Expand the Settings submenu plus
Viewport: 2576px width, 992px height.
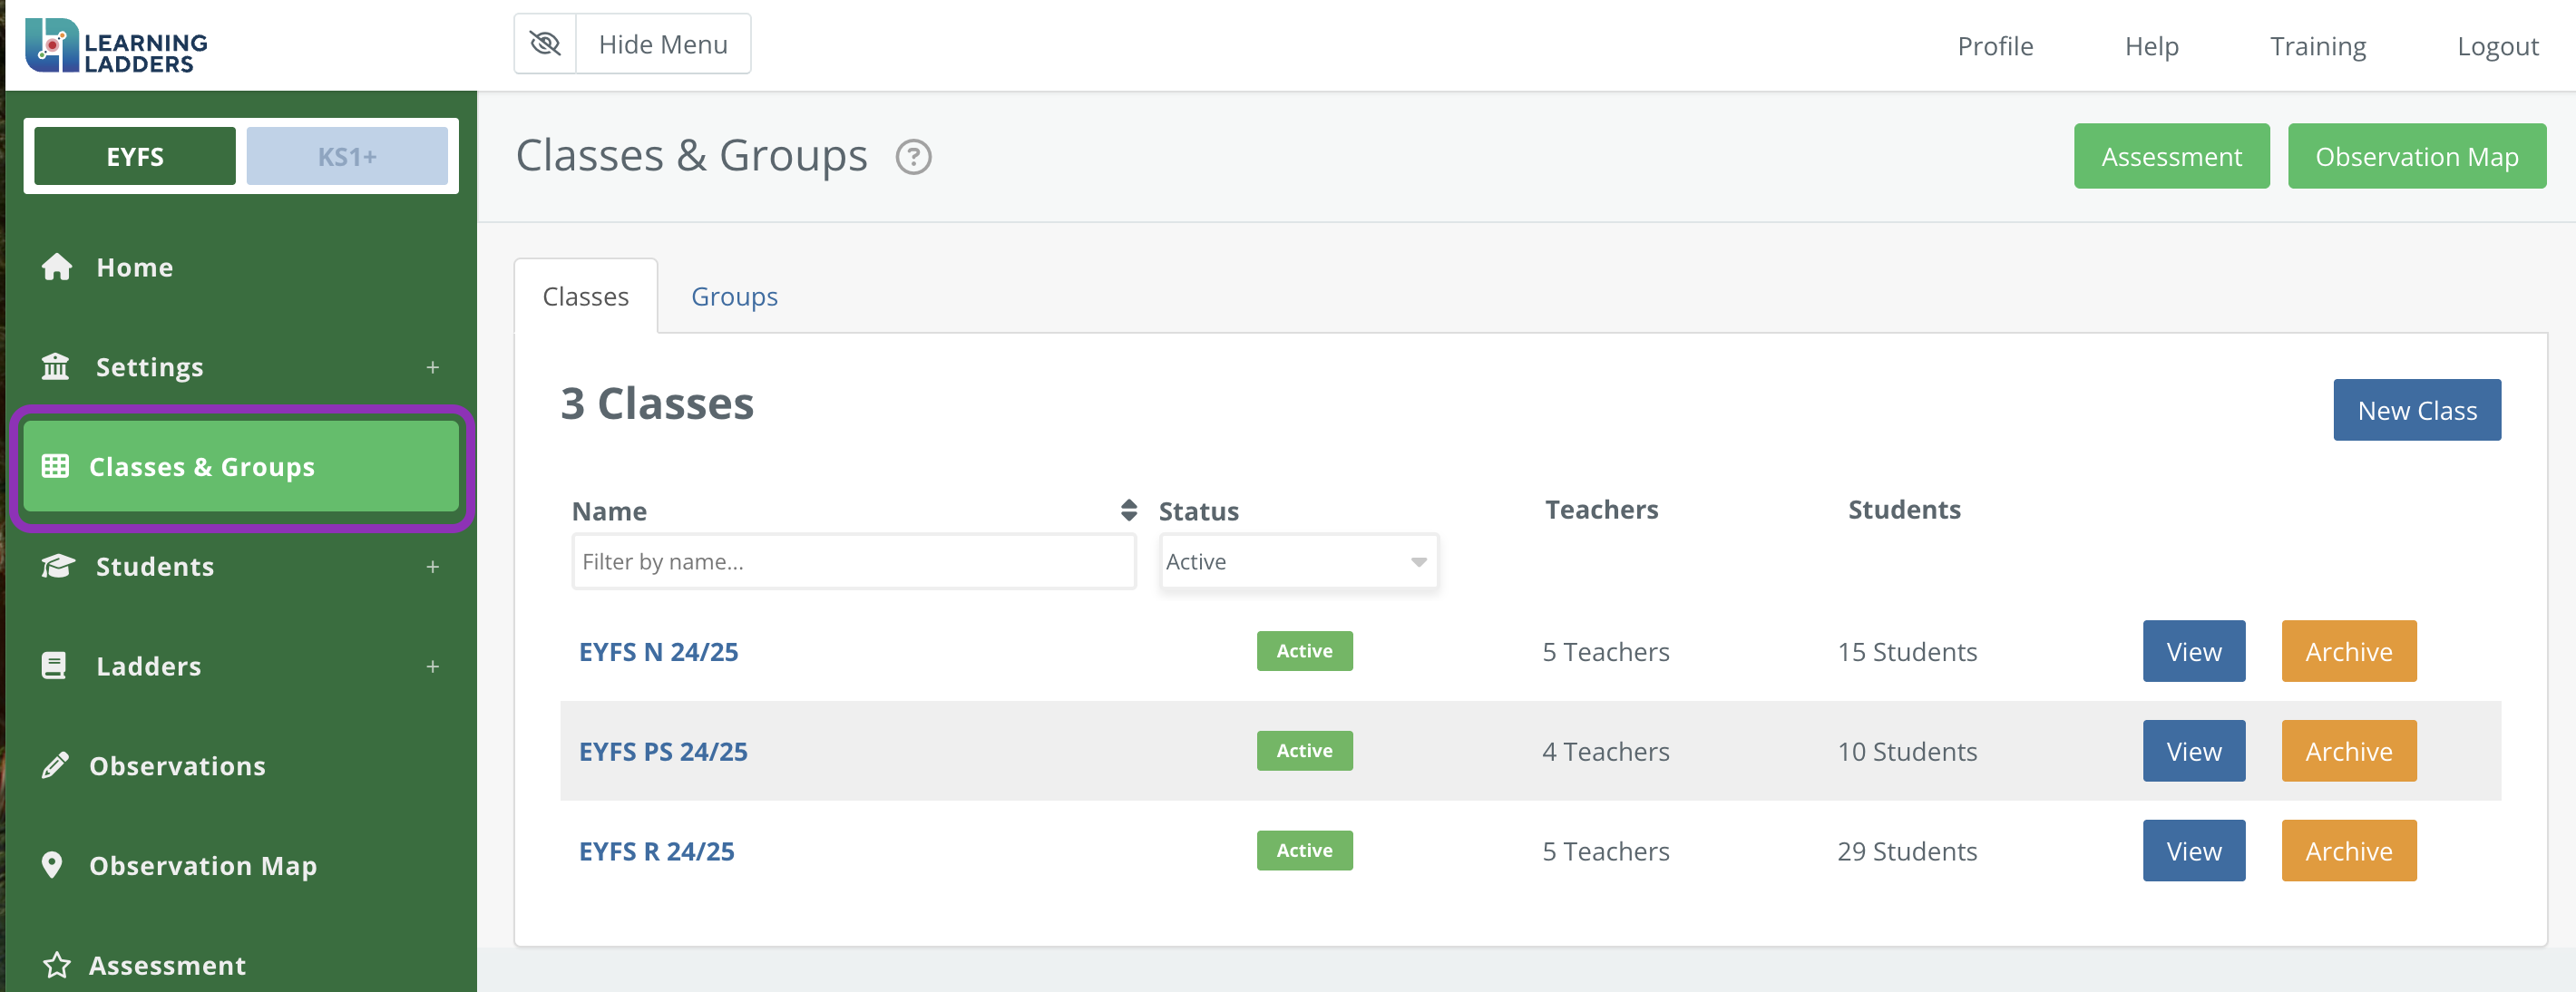433,367
